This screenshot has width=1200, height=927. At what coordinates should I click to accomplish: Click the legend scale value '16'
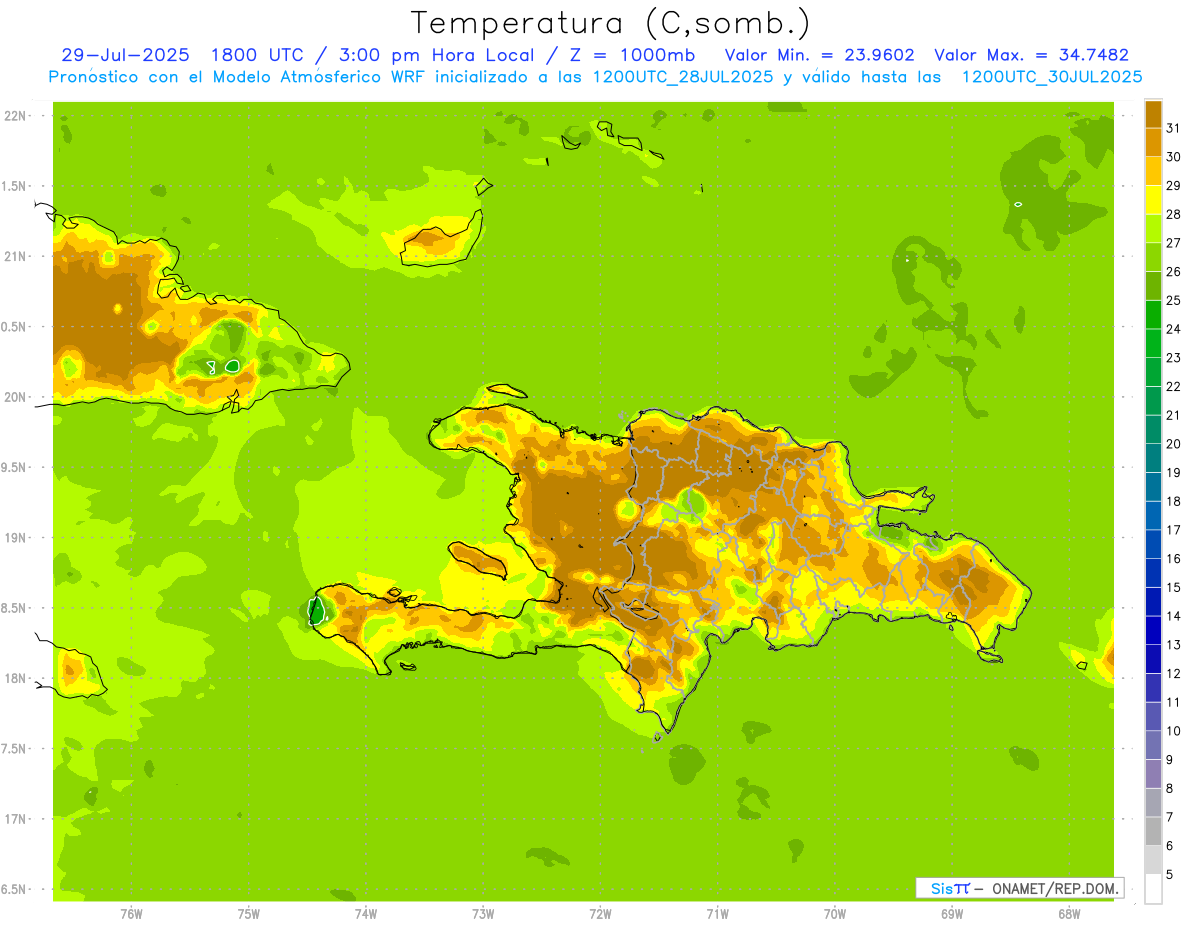(x=1173, y=559)
